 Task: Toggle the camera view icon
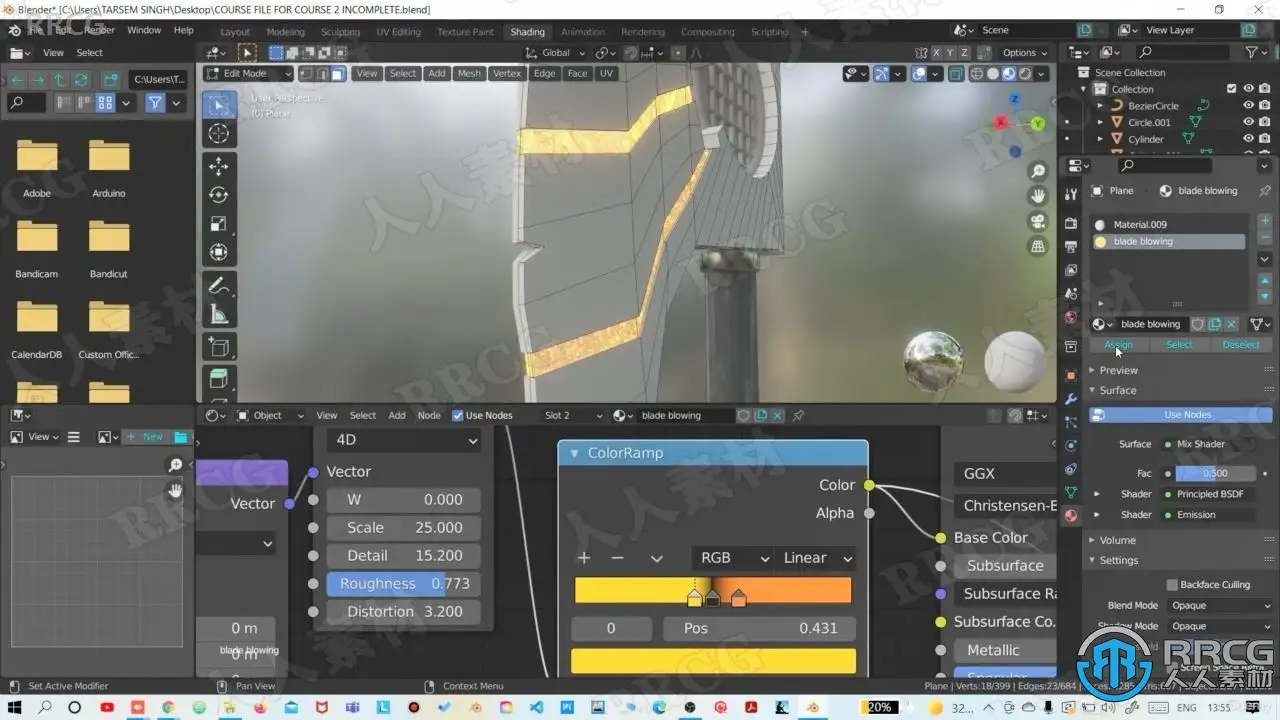coord(1038,221)
